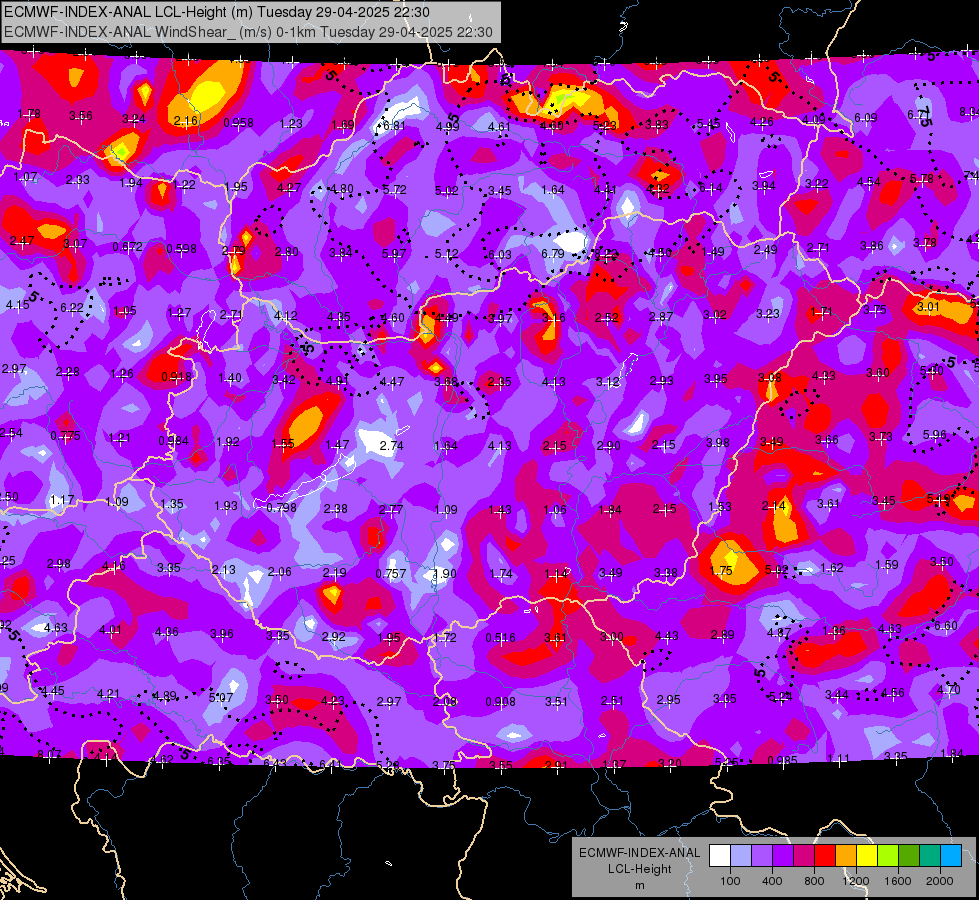Click the wind shear value 3.01
This screenshot has height=900, width=979.
click(928, 307)
